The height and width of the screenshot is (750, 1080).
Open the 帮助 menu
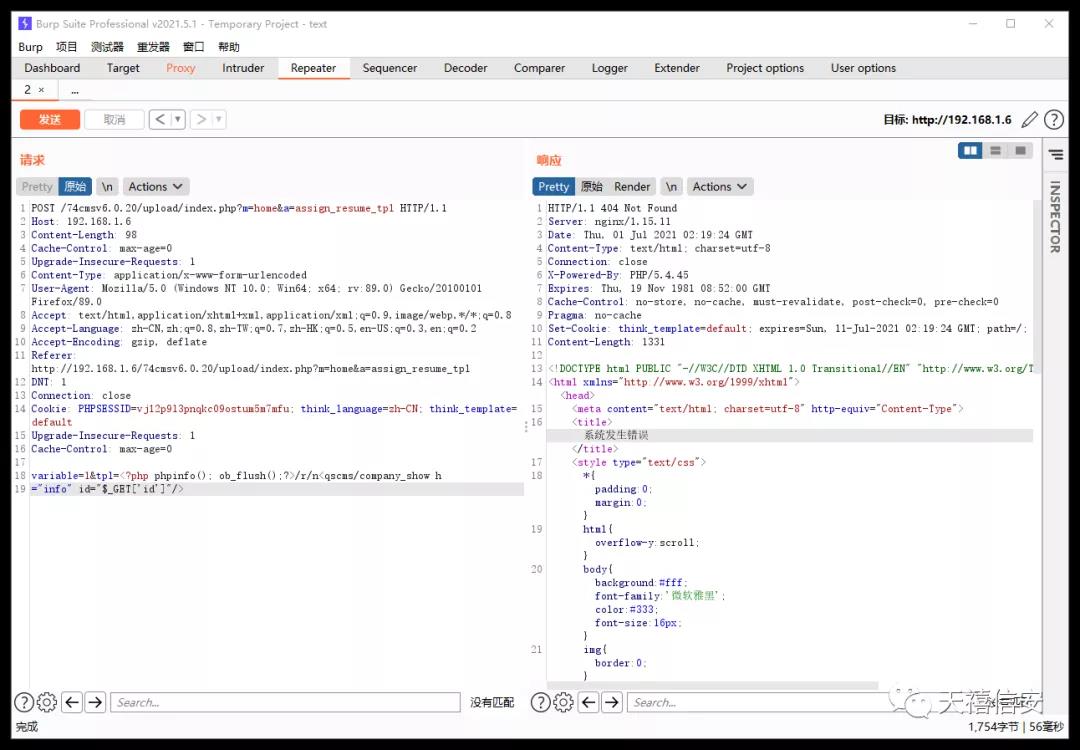pyautogui.click(x=229, y=47)
